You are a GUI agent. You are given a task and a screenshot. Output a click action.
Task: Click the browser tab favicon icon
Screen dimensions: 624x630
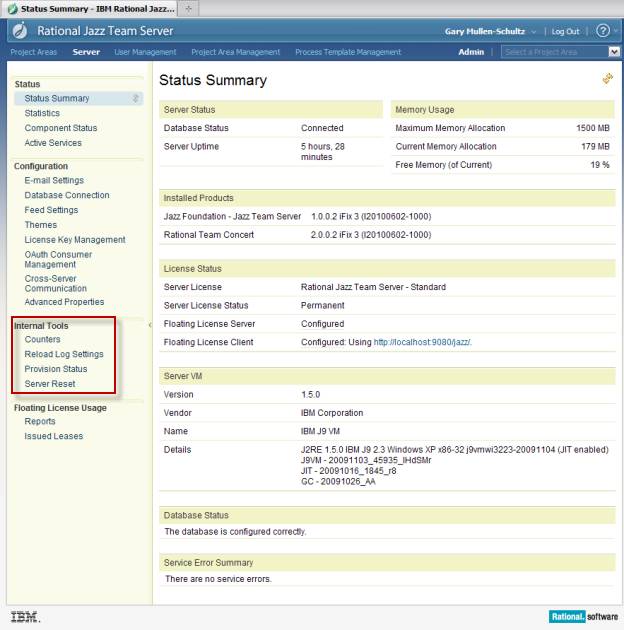coord(12,9)
